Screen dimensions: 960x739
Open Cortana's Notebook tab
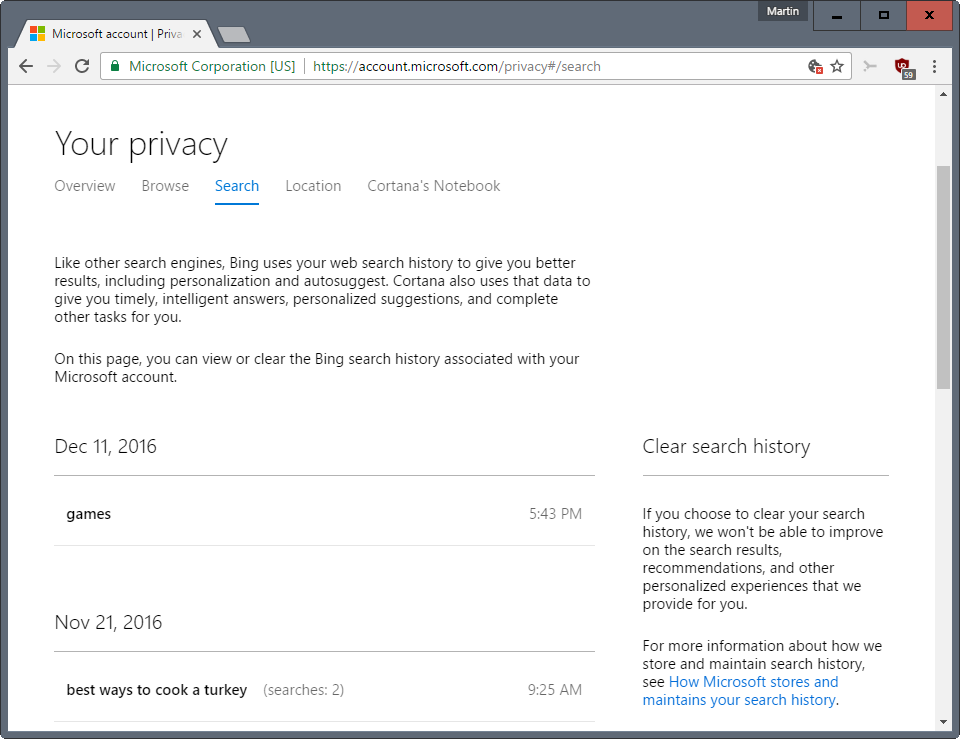click(x=433, y=186)
